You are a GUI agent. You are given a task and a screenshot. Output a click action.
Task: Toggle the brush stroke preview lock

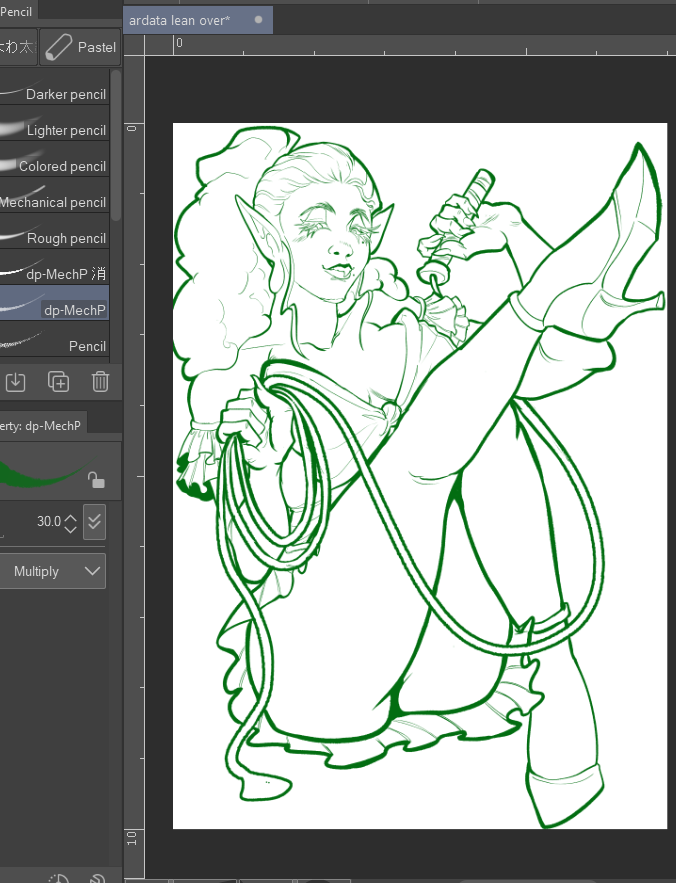pos(96,480)
